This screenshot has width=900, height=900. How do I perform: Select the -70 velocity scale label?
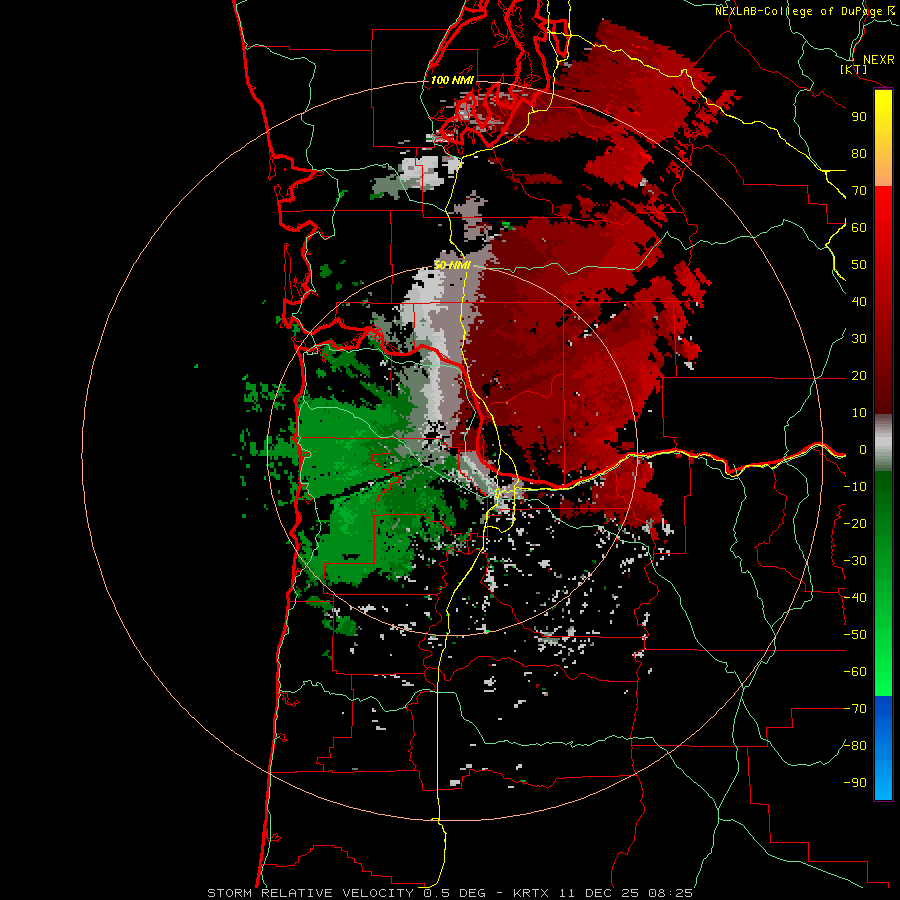pyautogui.click(x=855, y=709)
